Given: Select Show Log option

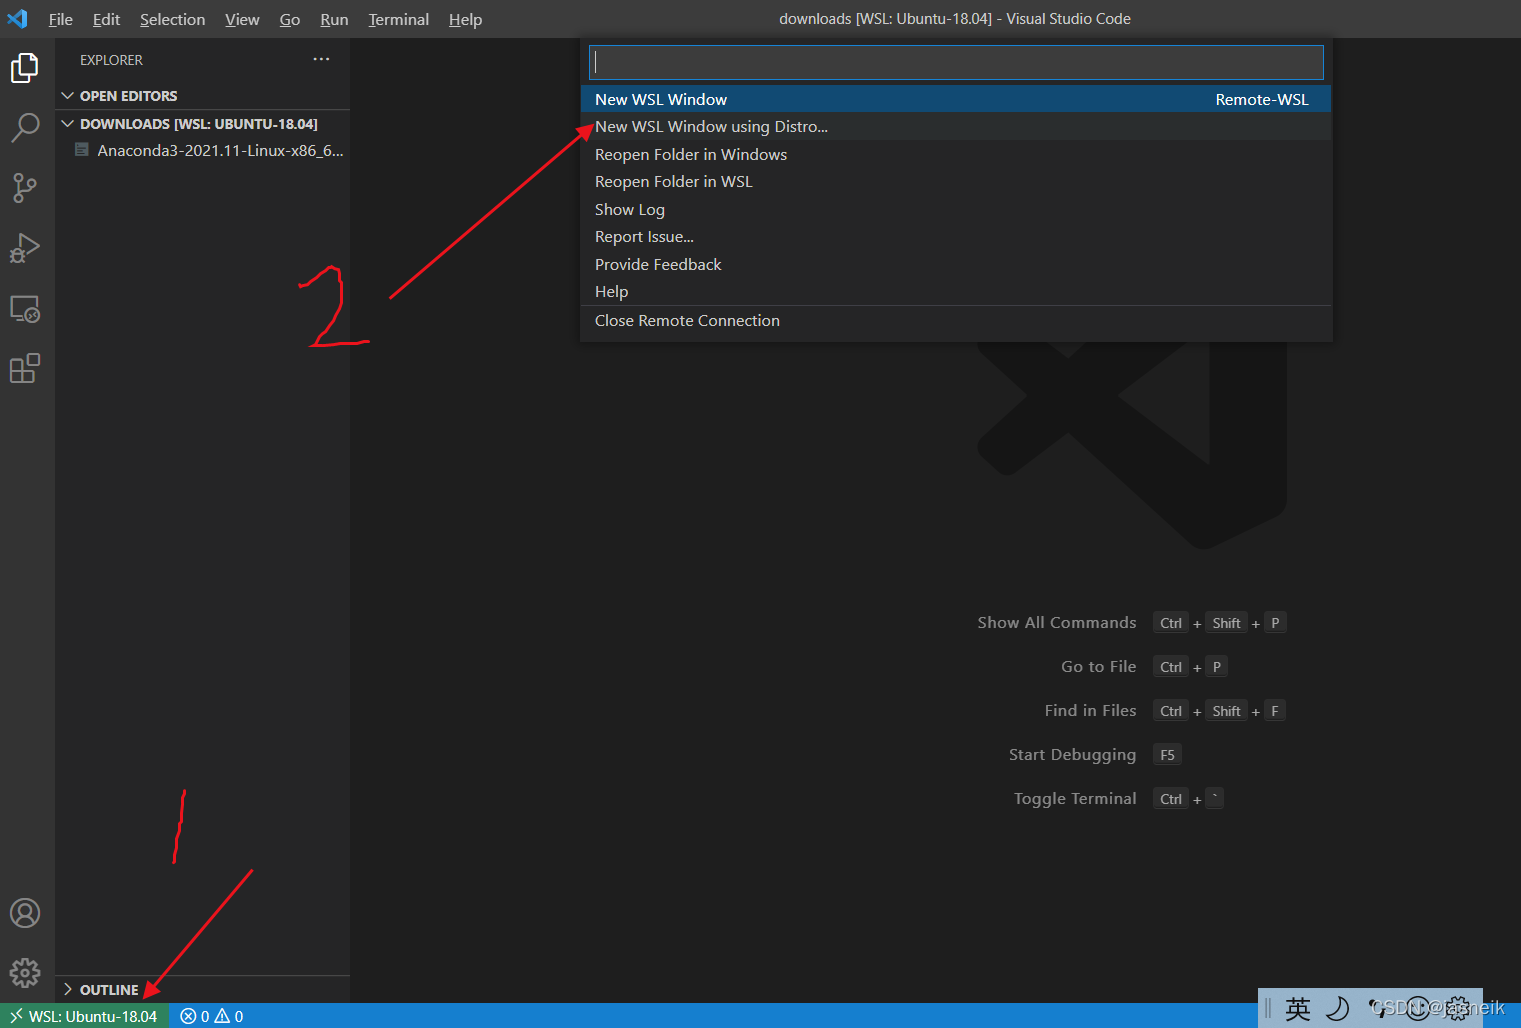Looking at the screenshot, I should click(x=956, y=209).
